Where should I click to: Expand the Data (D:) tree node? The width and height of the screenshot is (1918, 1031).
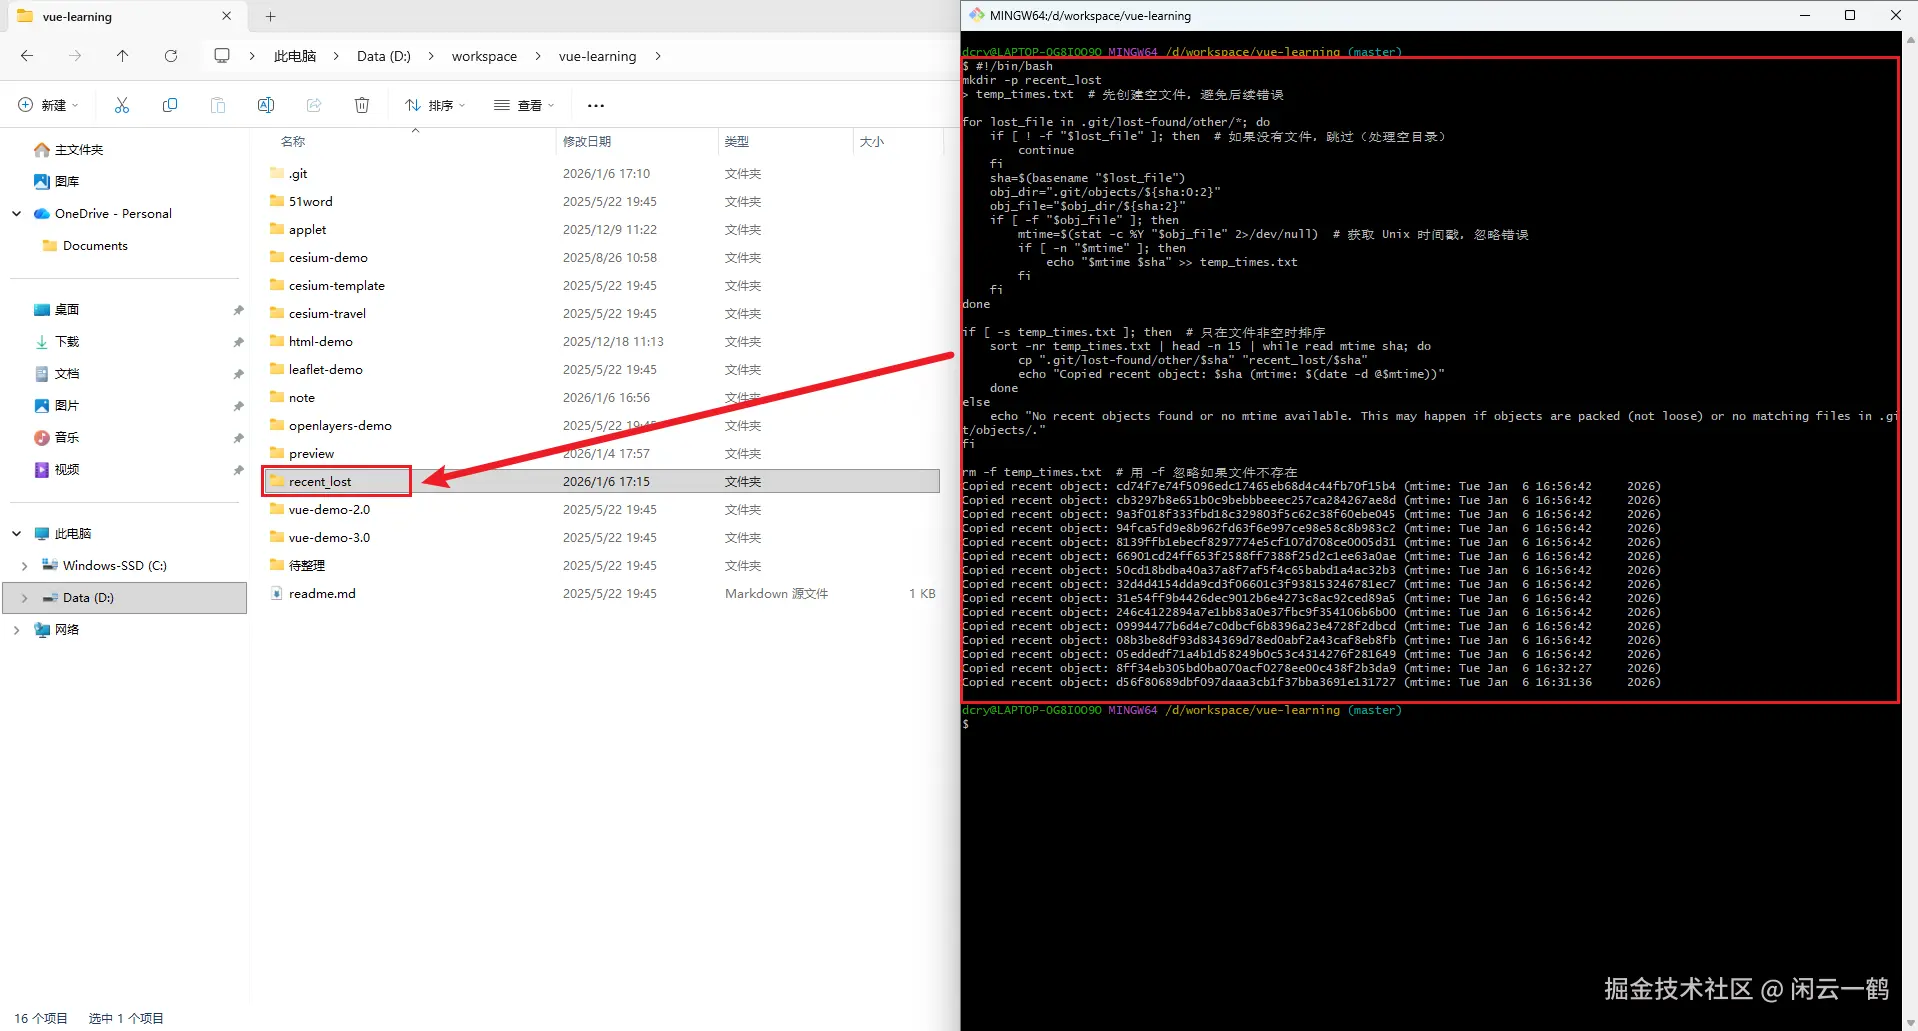25,597
